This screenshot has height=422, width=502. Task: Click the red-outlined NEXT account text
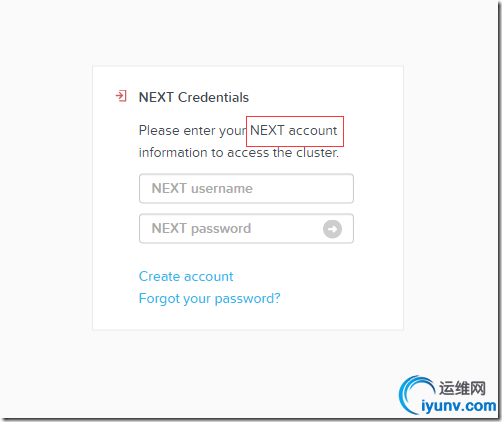point(294,130)
